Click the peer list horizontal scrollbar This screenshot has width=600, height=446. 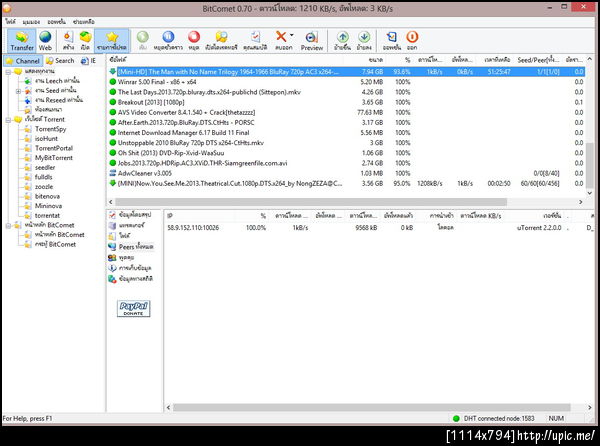tap(371, 408)
